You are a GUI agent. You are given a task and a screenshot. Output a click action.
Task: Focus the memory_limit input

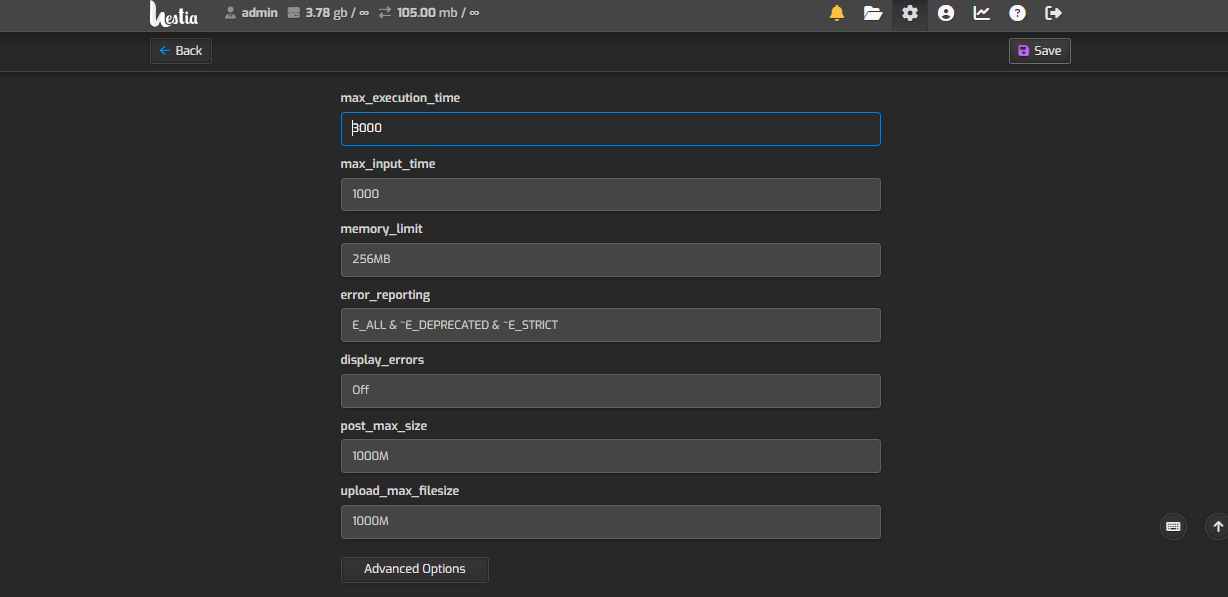tap(610, 260)
